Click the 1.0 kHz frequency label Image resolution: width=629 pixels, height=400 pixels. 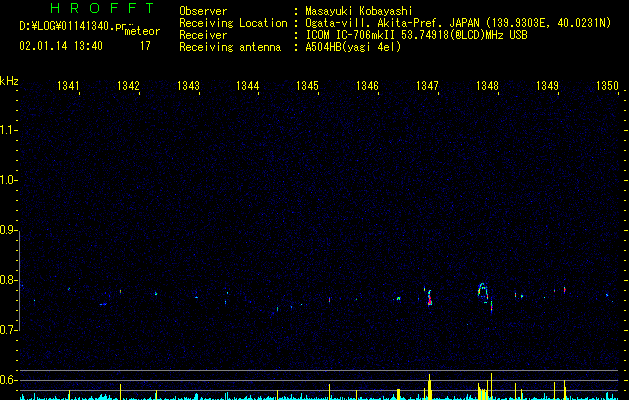[x=8, y=180]
